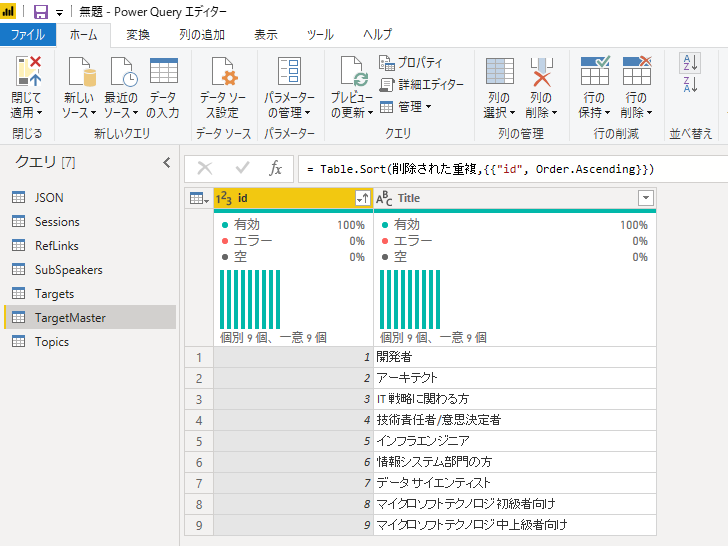728x546 pixels.
Task: Open the table options menu dropdown
Action: click(x=199, y=198)
